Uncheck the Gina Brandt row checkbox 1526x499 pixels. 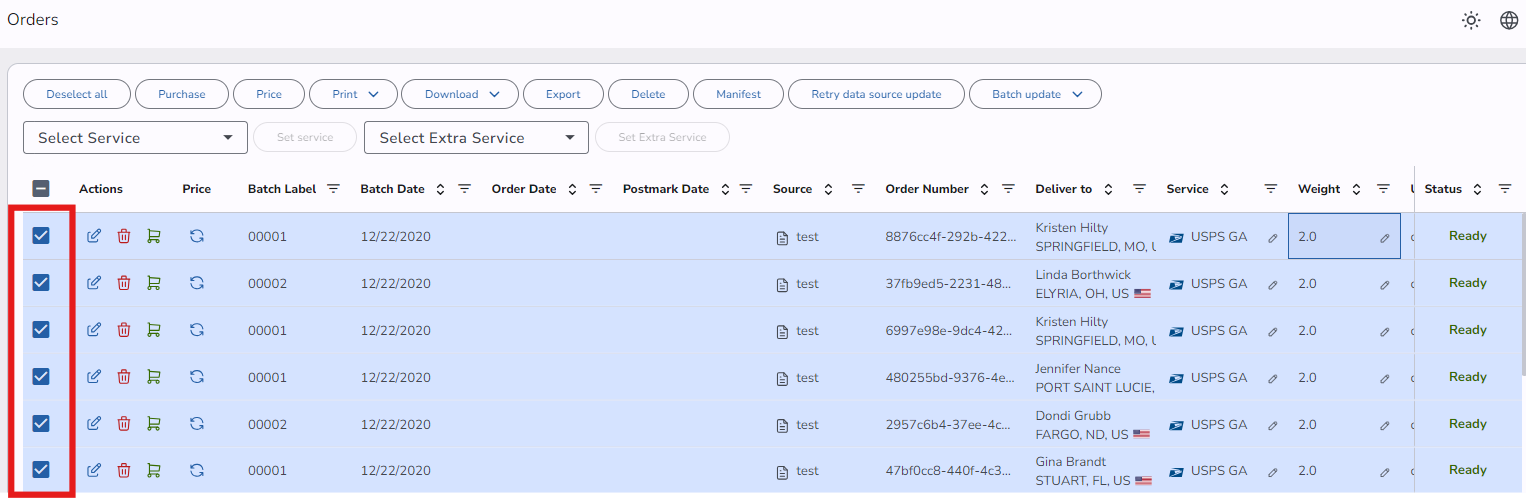[x=41, y=470]
